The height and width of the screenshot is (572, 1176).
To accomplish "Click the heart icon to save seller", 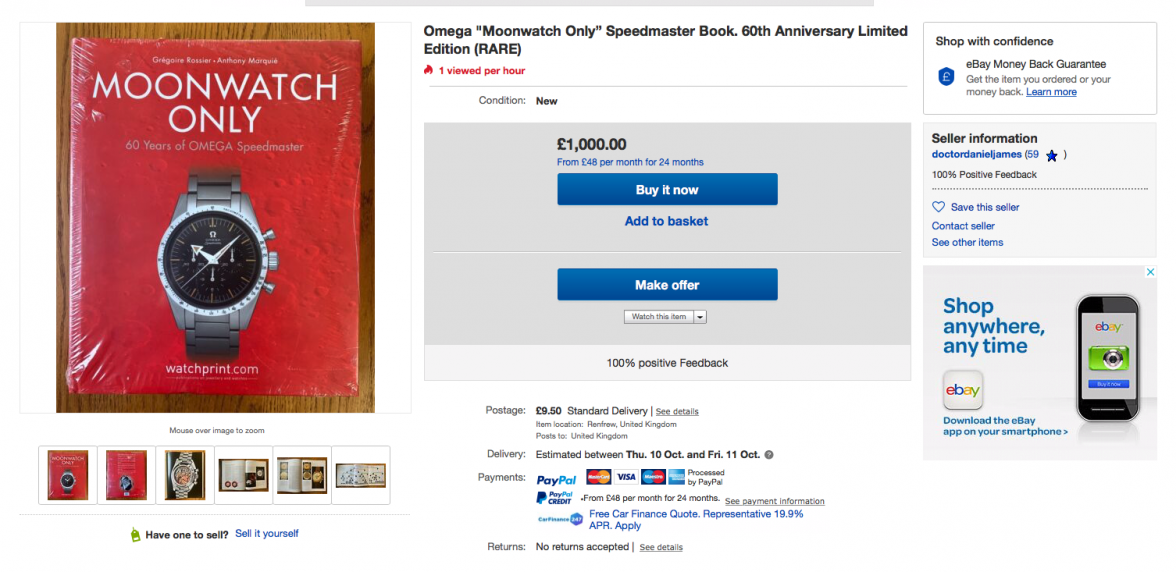I will point(938,207).
